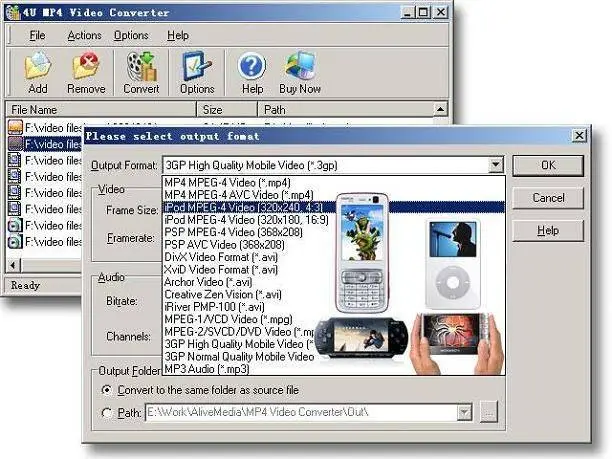Click the Convert toolbar icon

141,73
